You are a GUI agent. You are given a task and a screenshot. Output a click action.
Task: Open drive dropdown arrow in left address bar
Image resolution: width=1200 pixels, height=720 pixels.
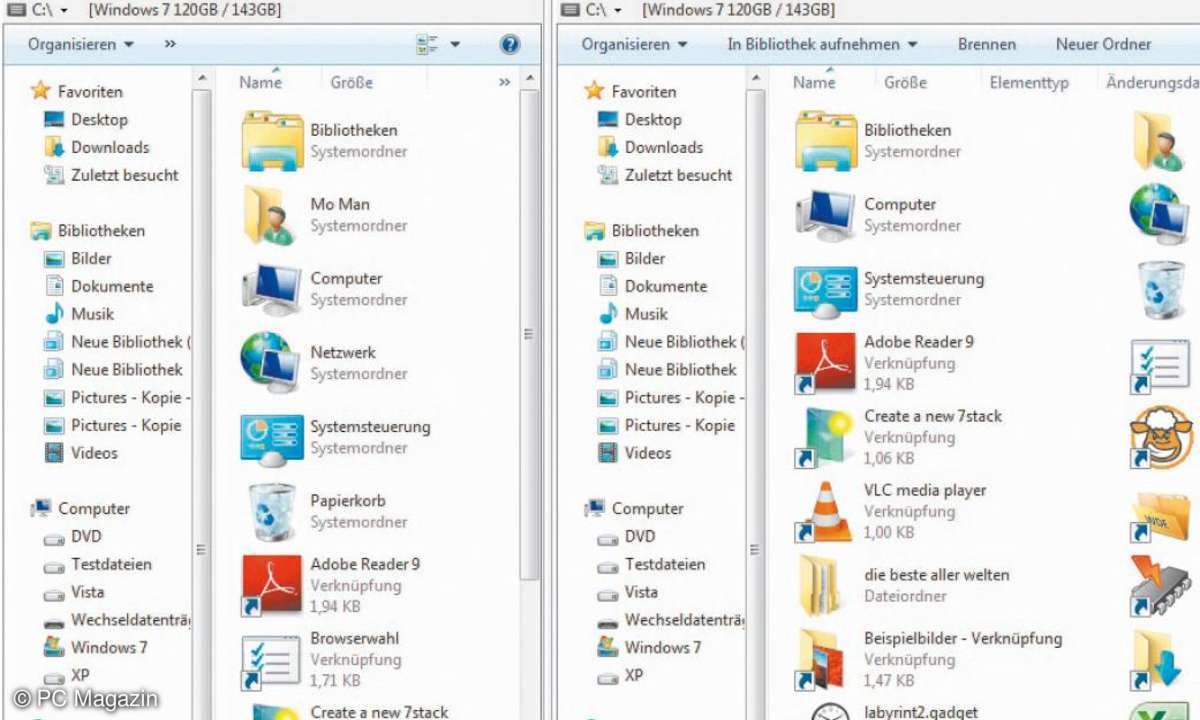click(65, 10)
